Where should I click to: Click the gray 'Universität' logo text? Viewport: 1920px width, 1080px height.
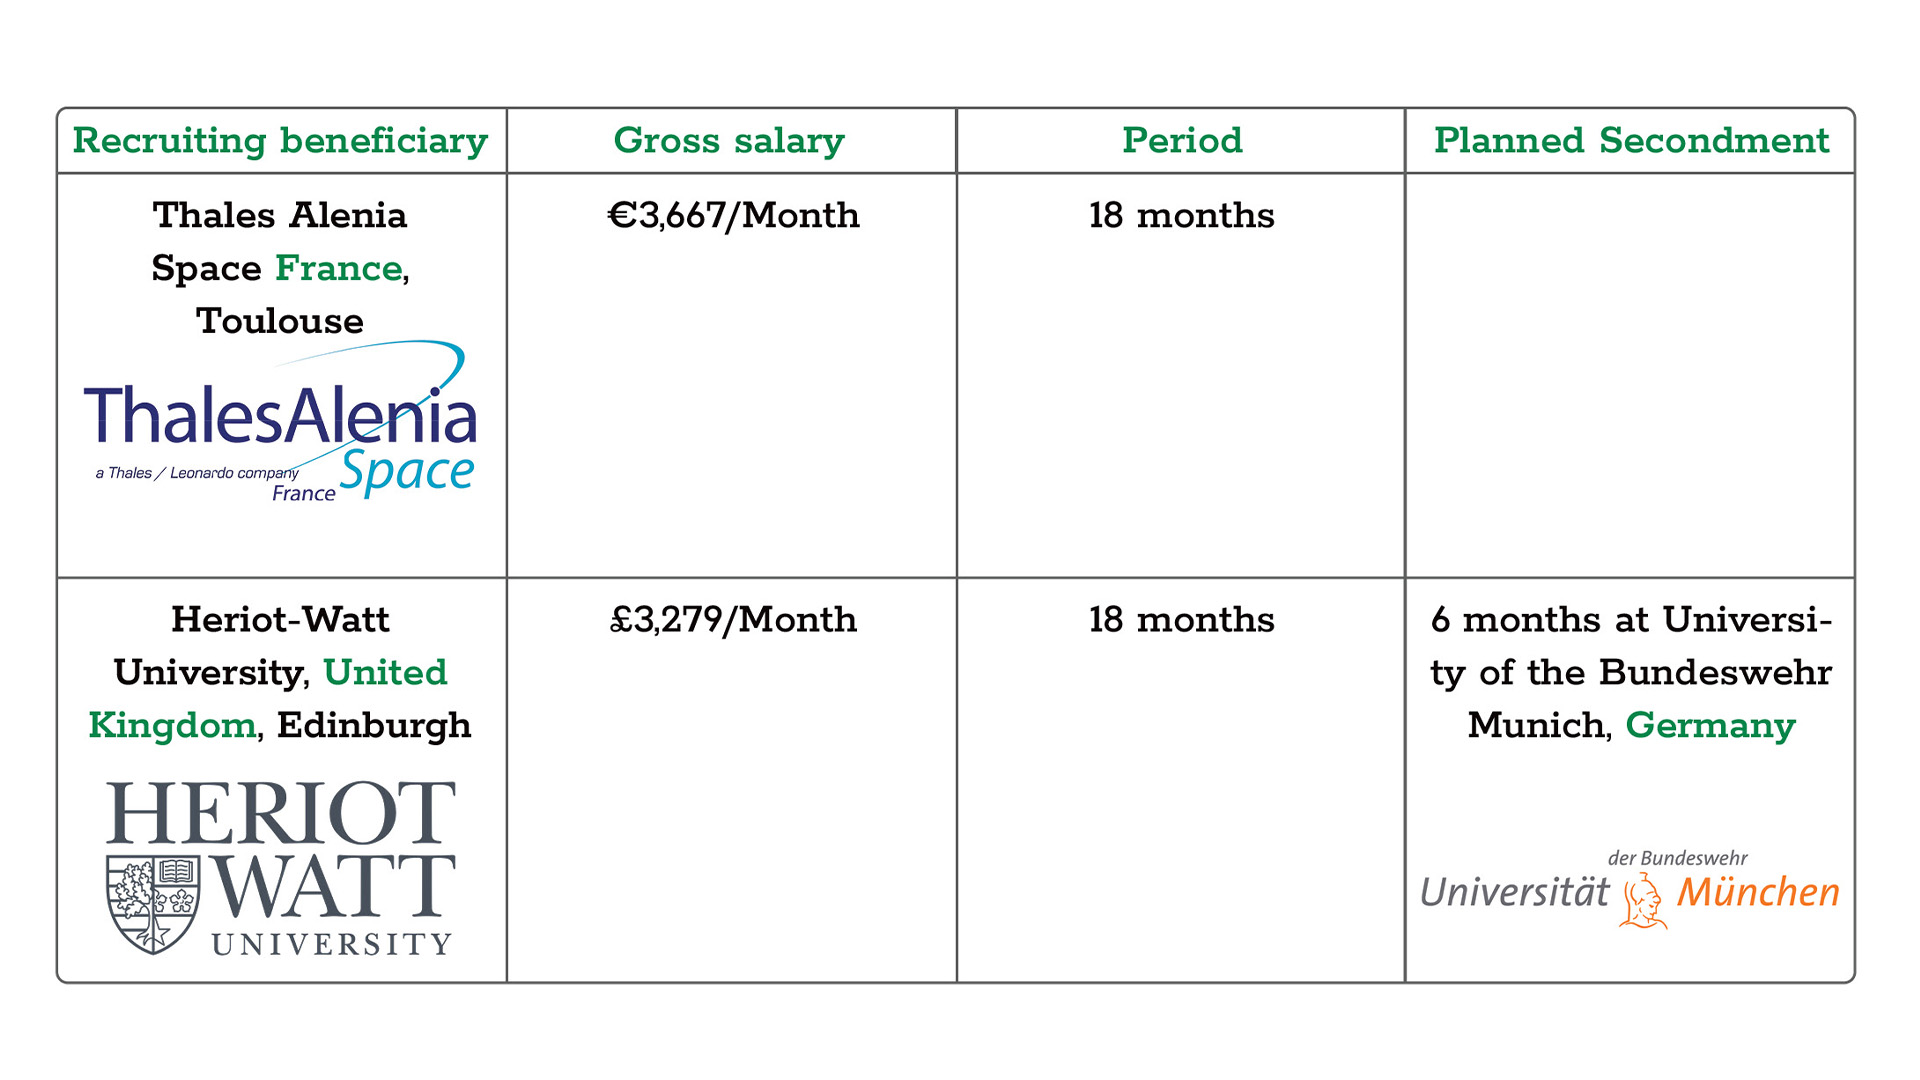[1514, 892]
